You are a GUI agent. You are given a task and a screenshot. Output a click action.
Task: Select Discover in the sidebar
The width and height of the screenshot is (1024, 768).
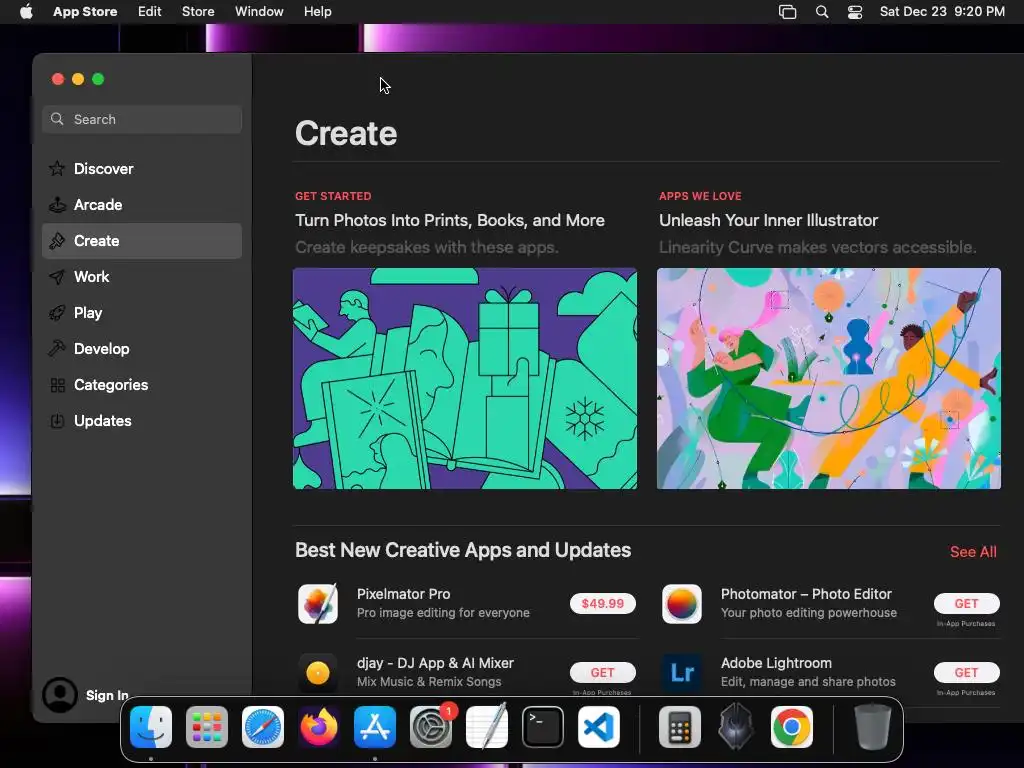pyautogui.click(x=142, y=168)
